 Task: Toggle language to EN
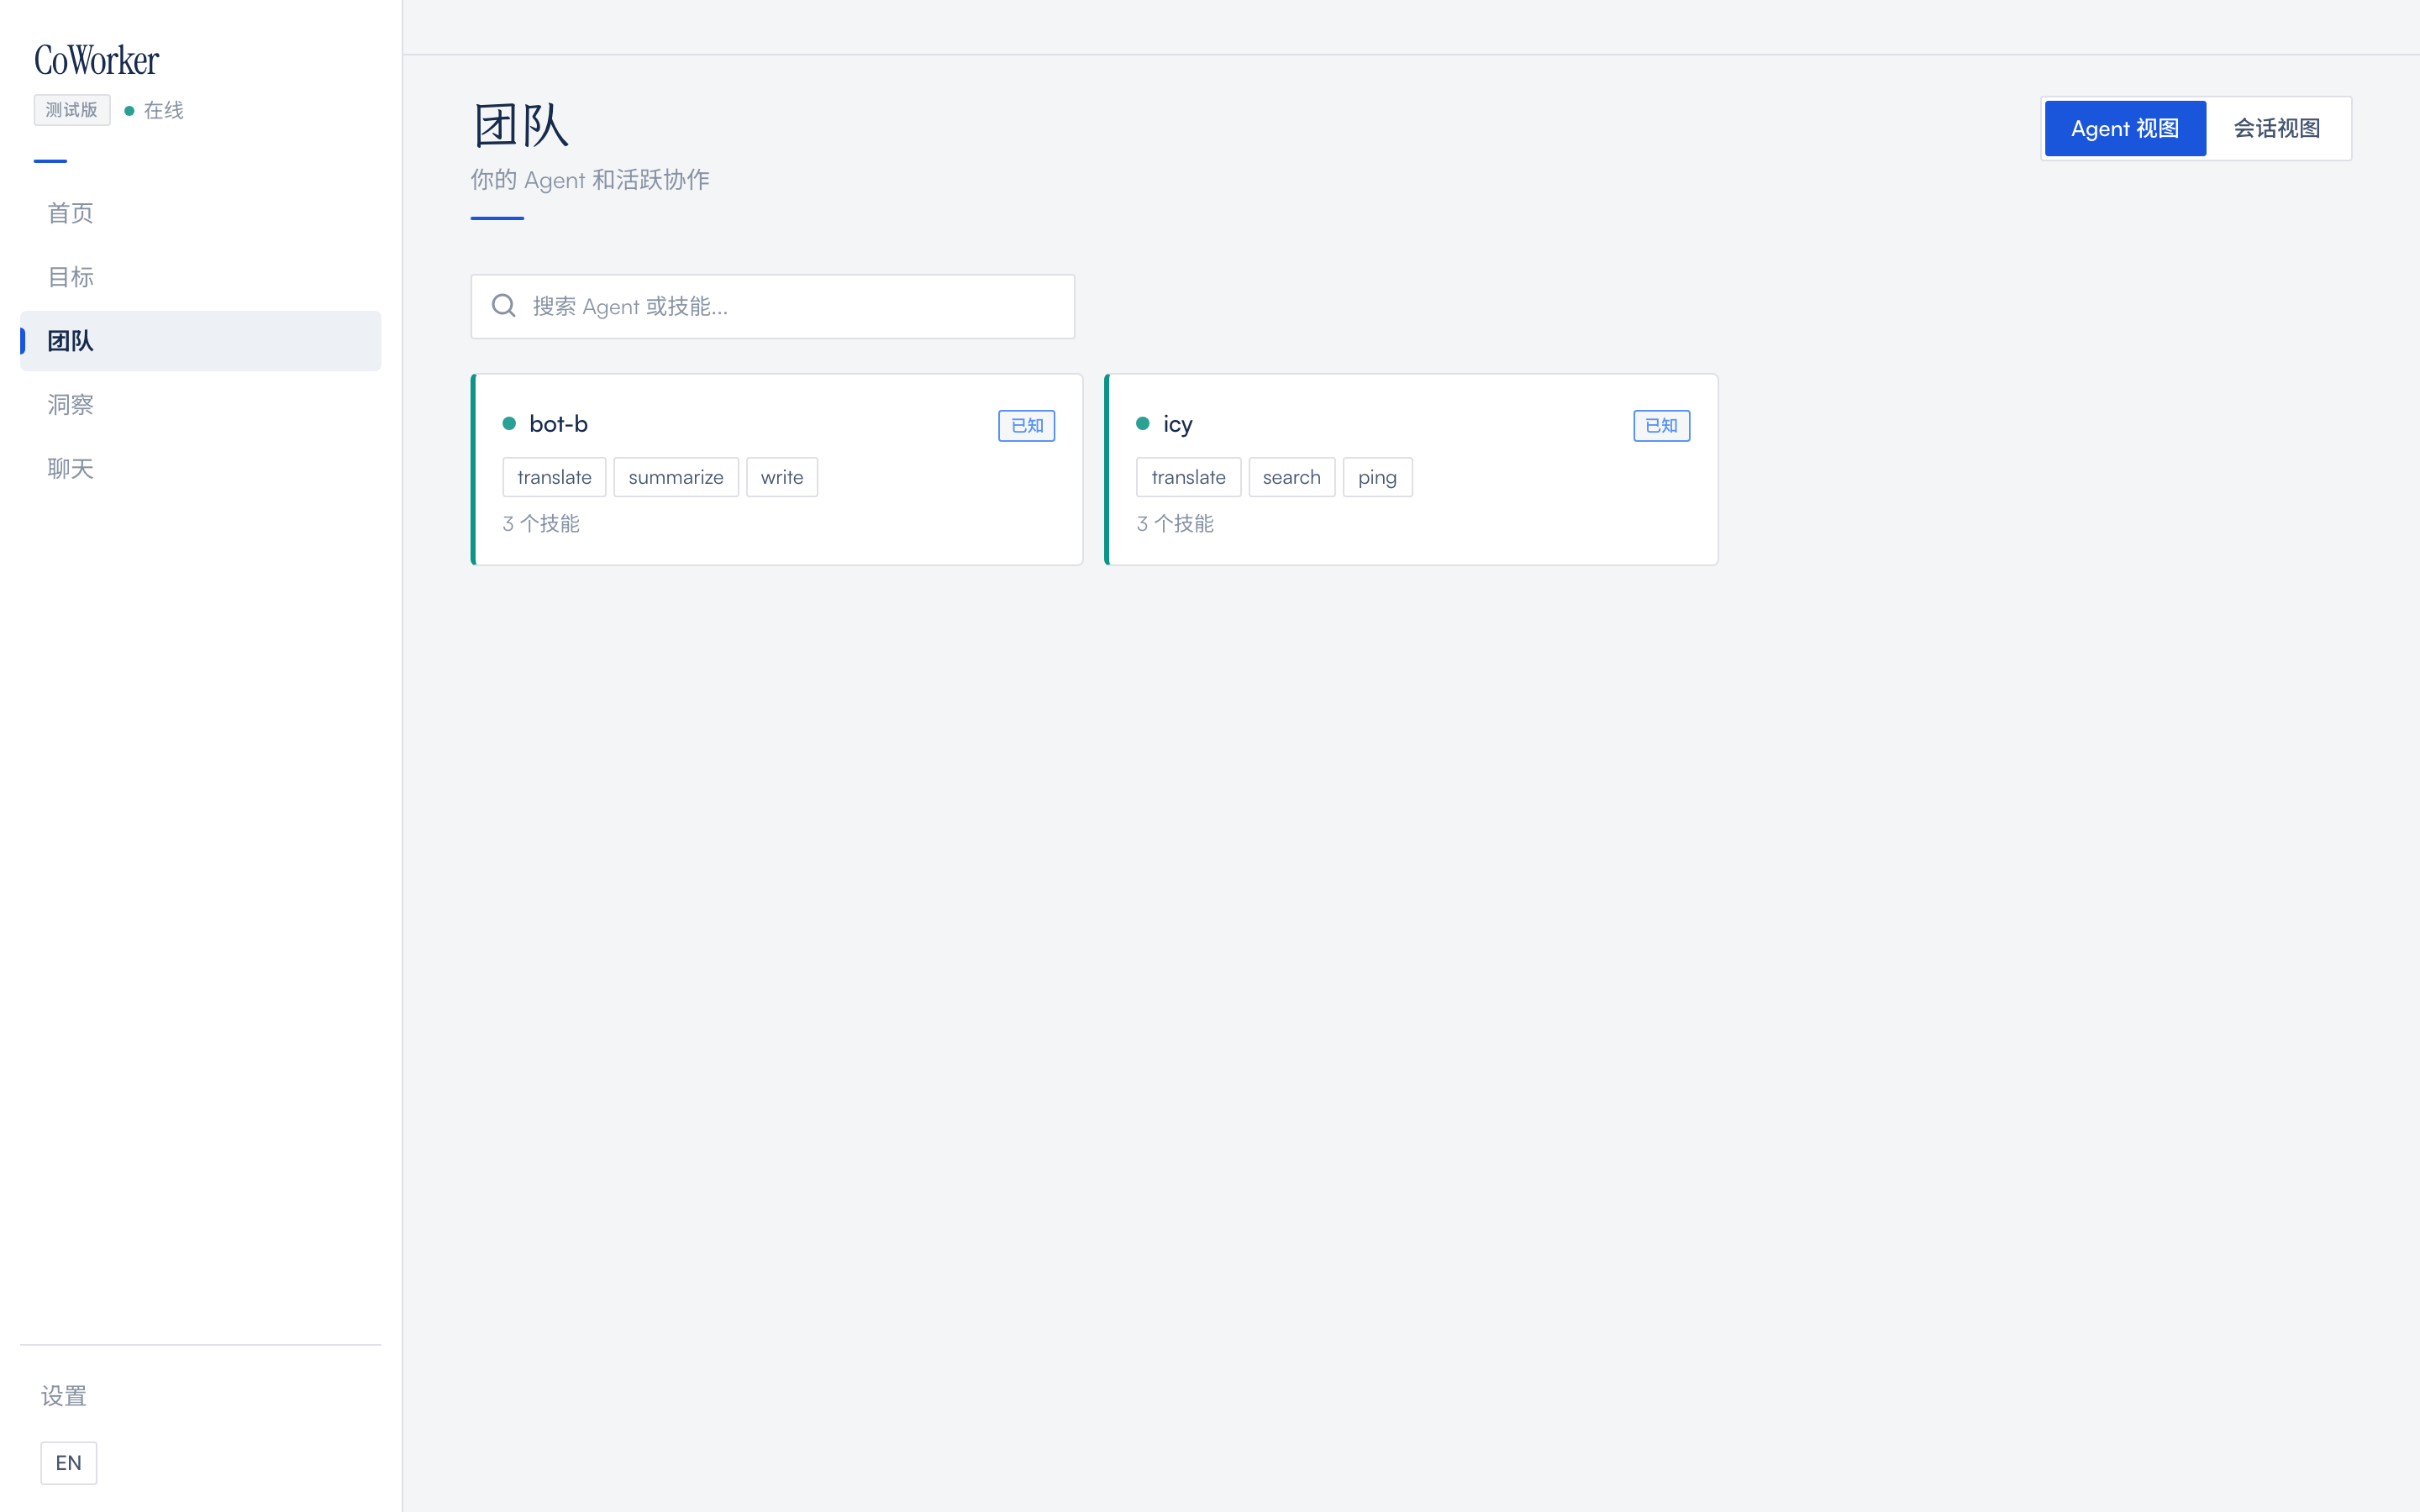click(69, 1463)
